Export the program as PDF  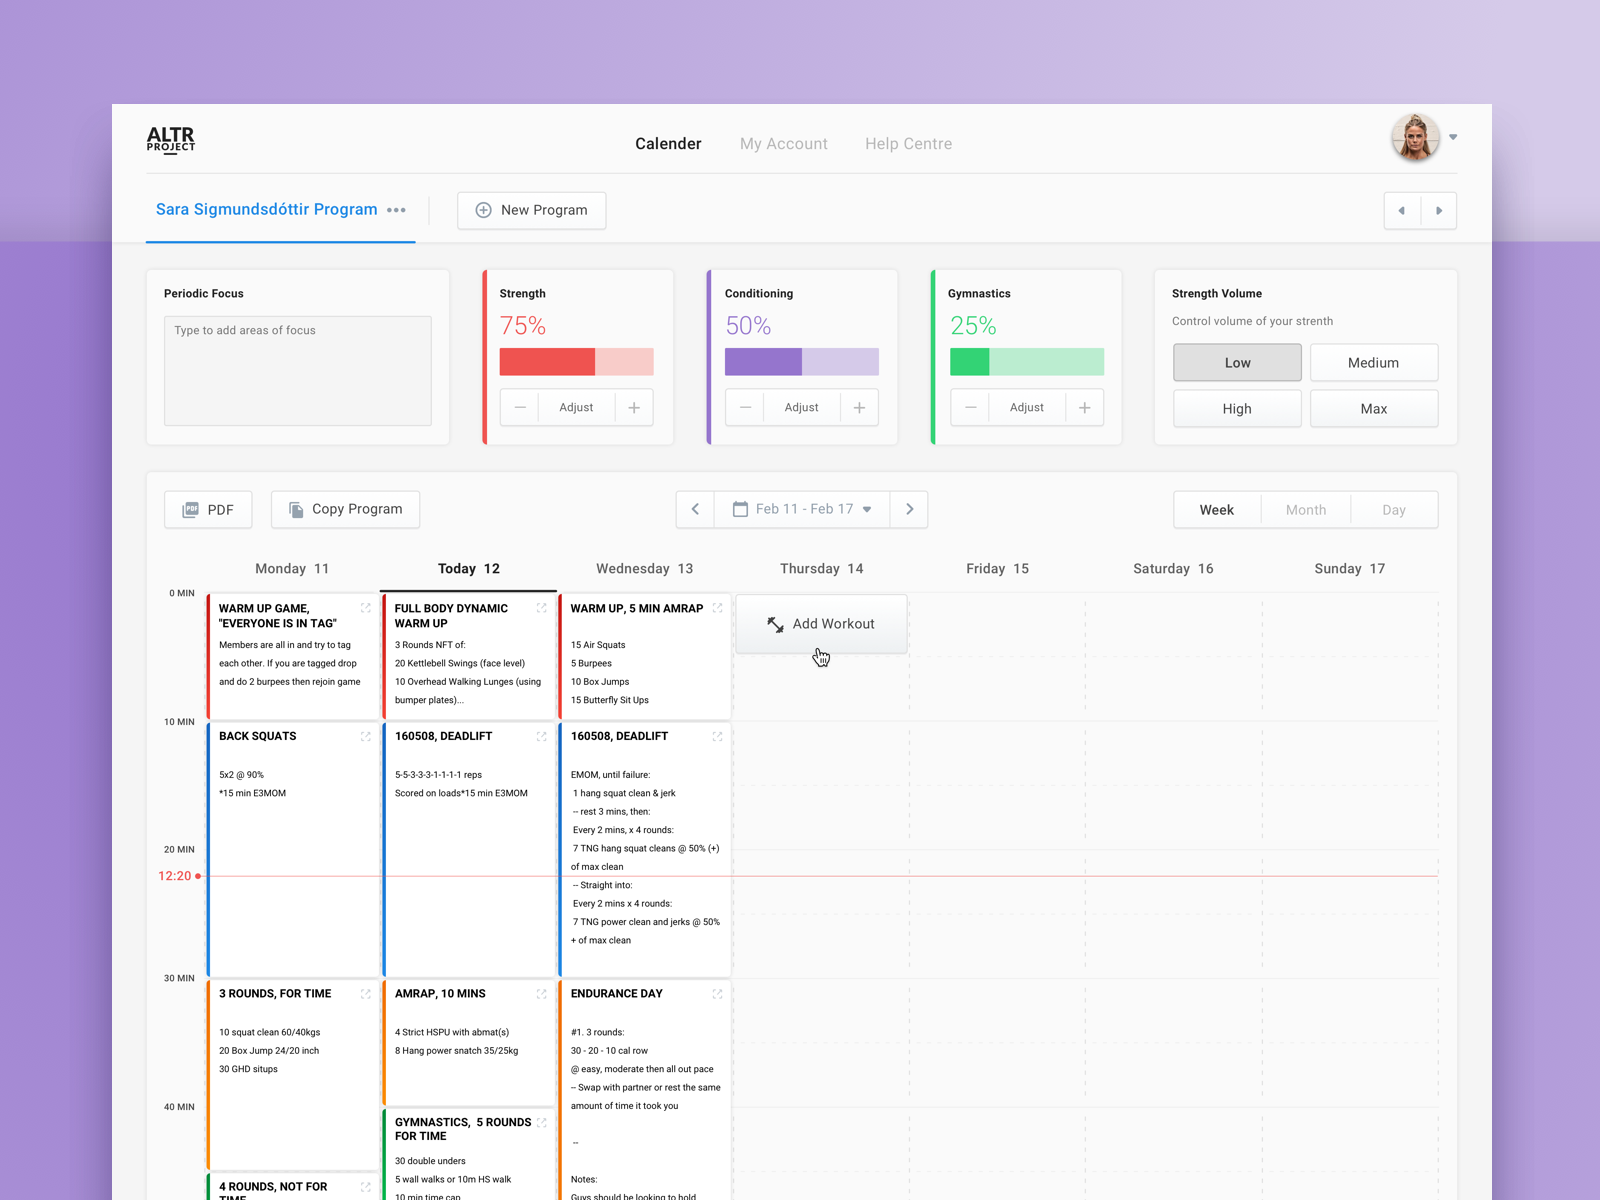(x=207, y=509)
